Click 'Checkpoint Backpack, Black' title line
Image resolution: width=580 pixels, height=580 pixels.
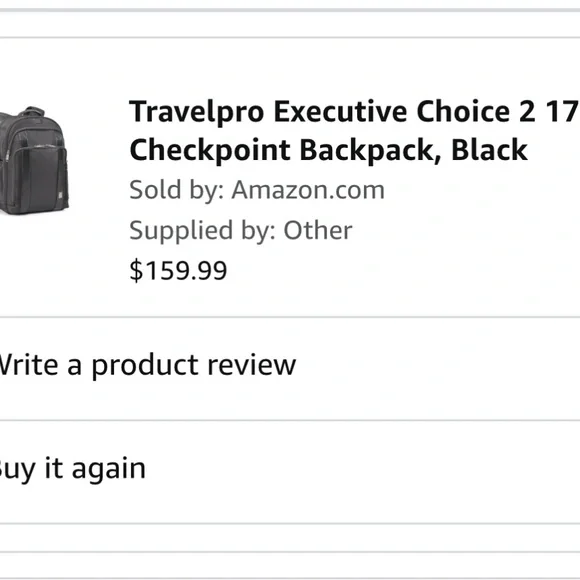coord(328,150)
